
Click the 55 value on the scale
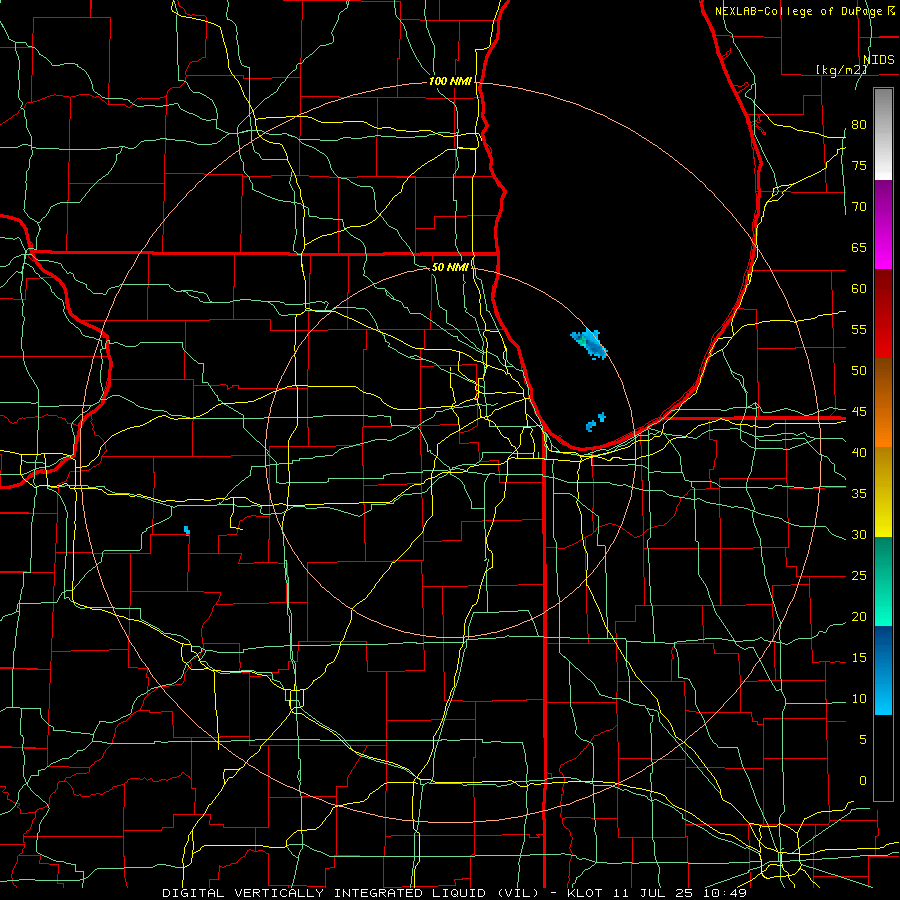pyautogui.click(x=859, y=329)
